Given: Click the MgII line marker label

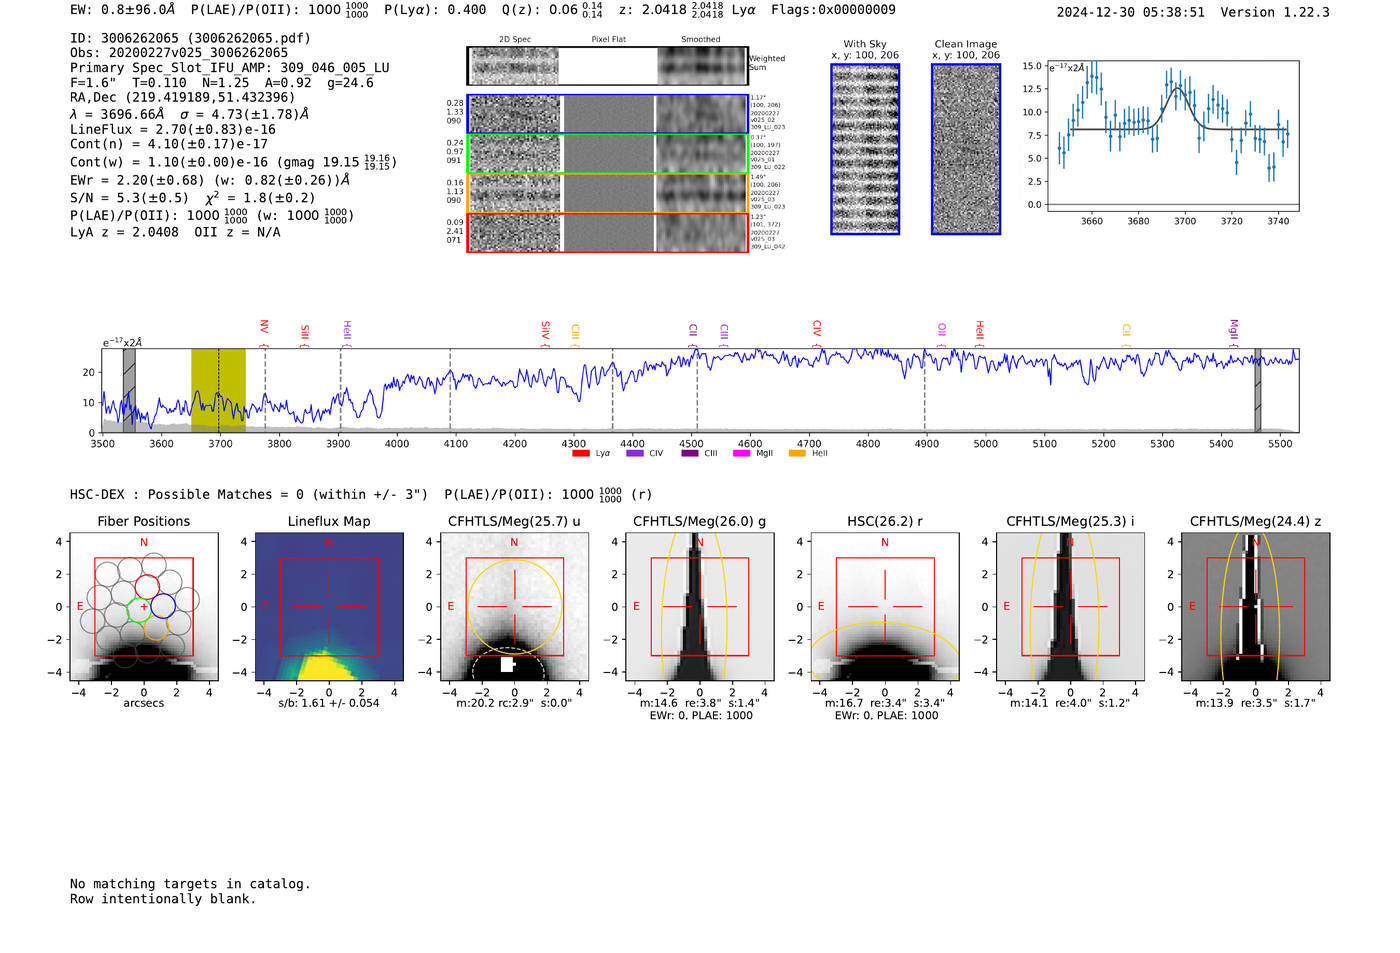Looking at the screenshot, I should click(x=1233, y=333).
